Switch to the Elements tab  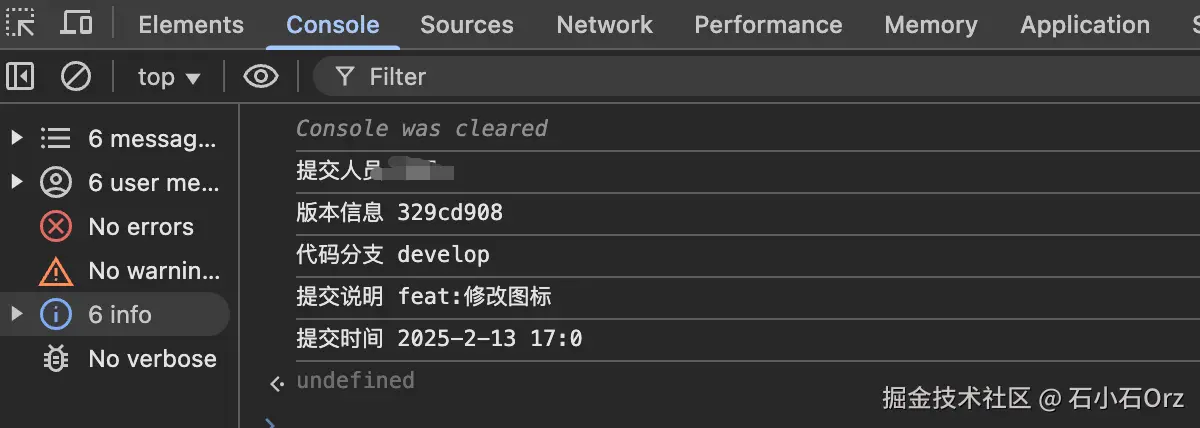click(191, 25)
